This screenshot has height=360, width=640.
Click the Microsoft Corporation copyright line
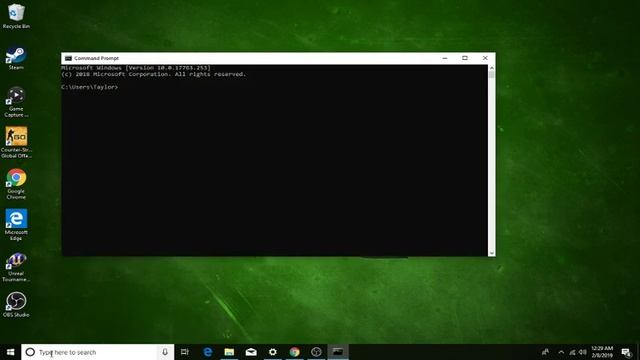tap(153, 74)
